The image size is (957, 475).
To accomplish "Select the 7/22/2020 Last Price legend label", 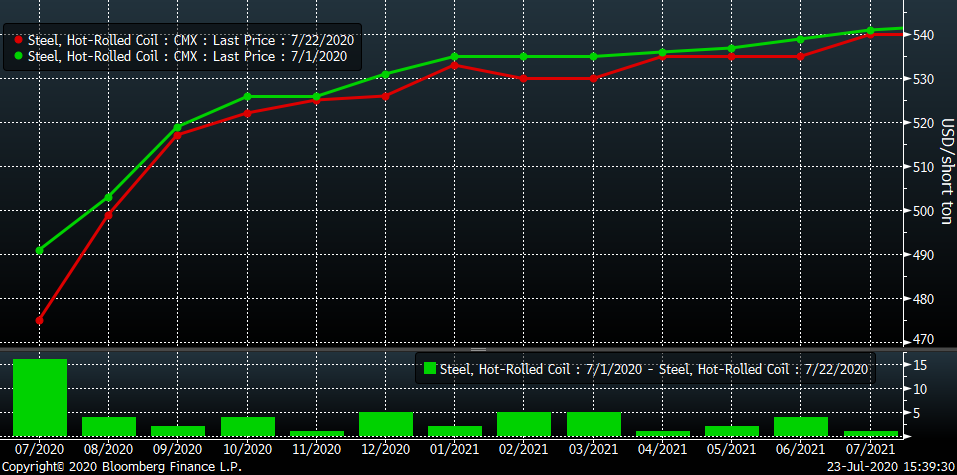I will tap(191, 40).
